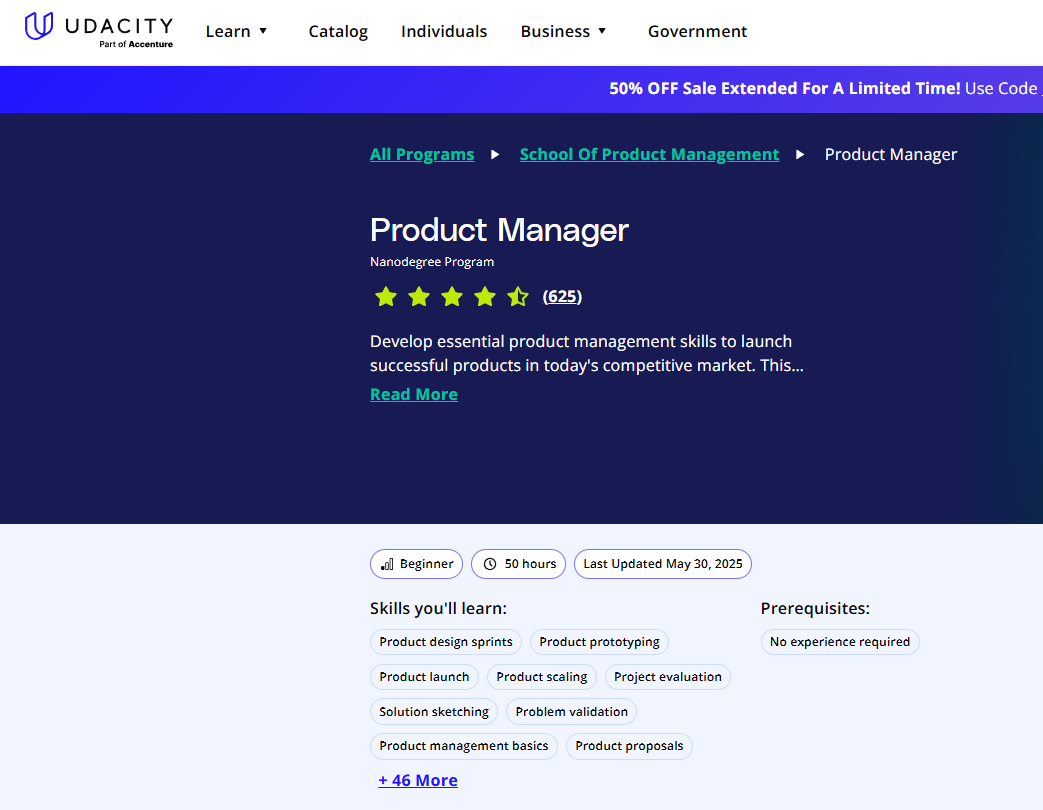
Task: Select the Problem validation skill tag
Action: [x=571, y=712]
